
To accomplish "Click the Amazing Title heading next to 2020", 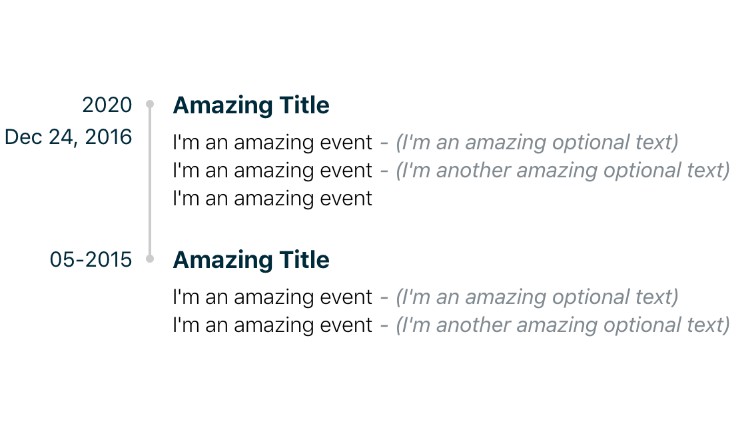I will click(x=251, y=105).
